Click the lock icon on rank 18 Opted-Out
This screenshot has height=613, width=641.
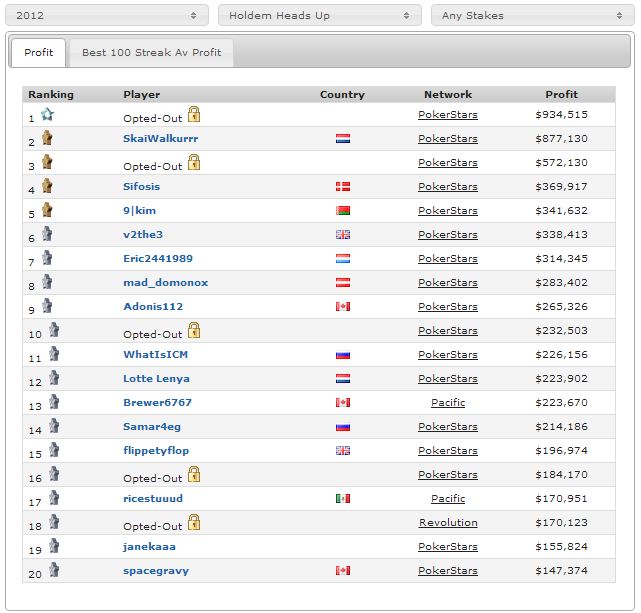tap(194, 522)
